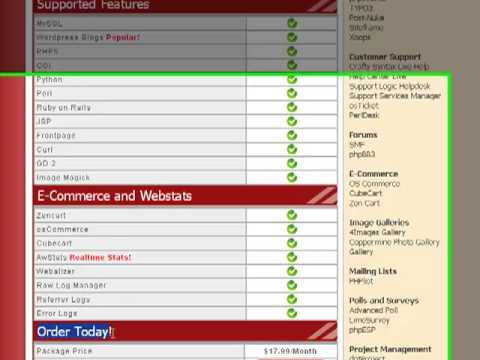This screenshot has height=360, width=480.
Task: Click the Error Logs green check
Action: click(x=292, y=313)
